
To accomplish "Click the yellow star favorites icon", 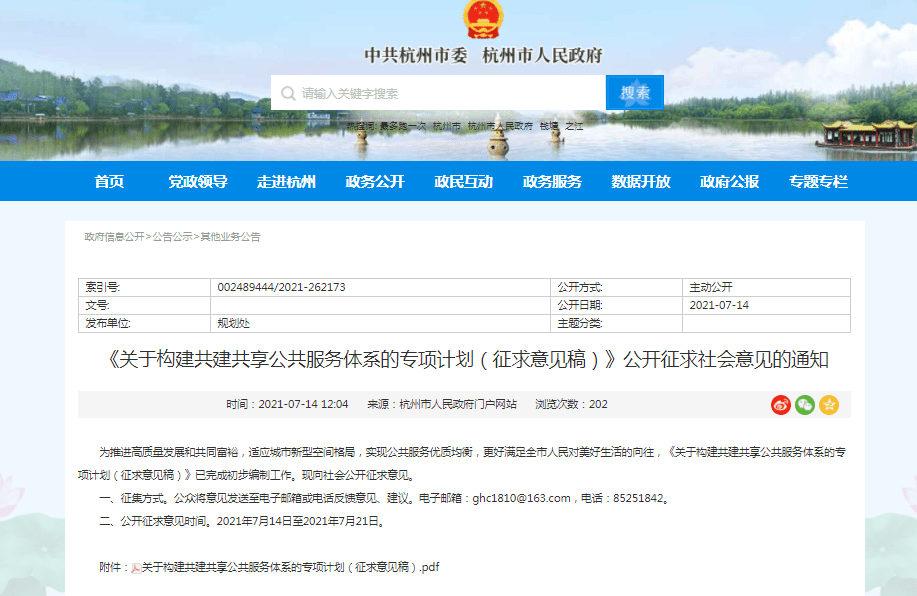I will 829,405.
